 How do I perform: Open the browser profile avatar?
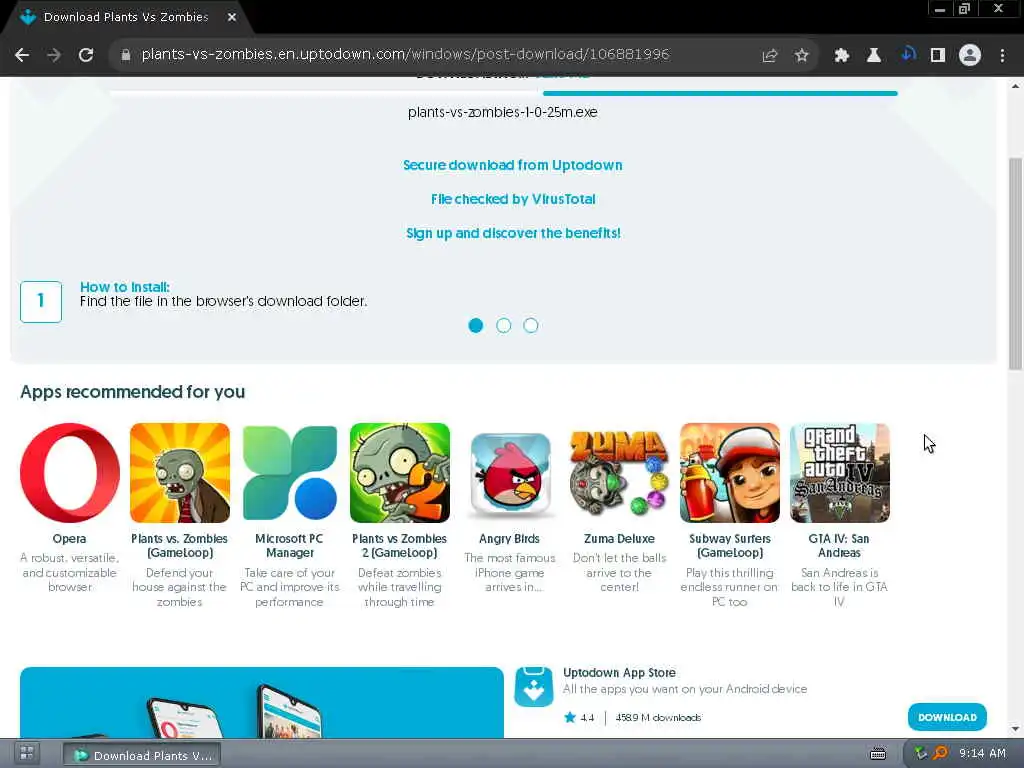[x=970, y=56]
